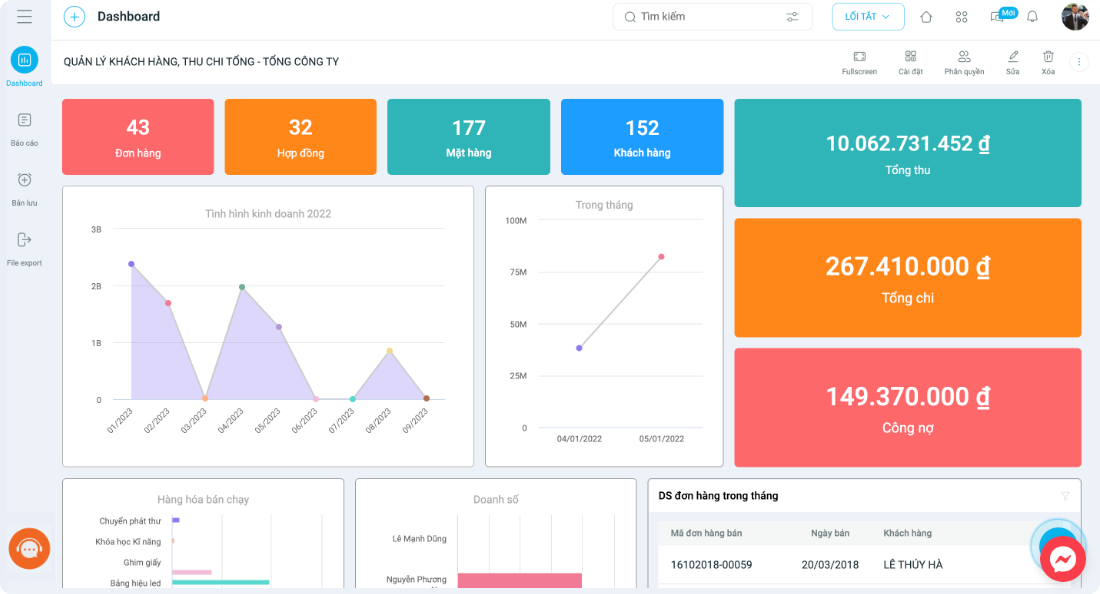Click the orange support headset icon
Image resolution: width=1100 pixels, height=594 pixels.
[x=29, y=548]
